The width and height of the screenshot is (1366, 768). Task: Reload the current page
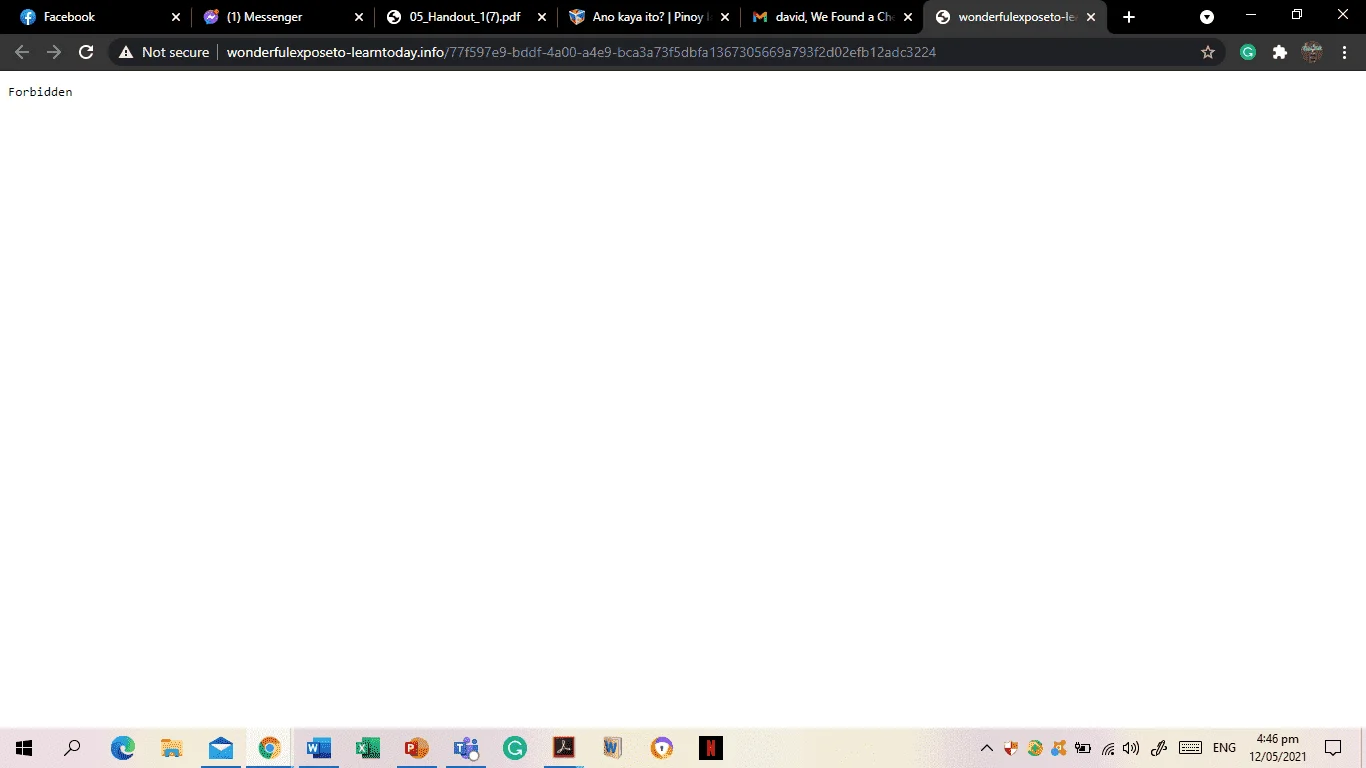tap(86, 52)
